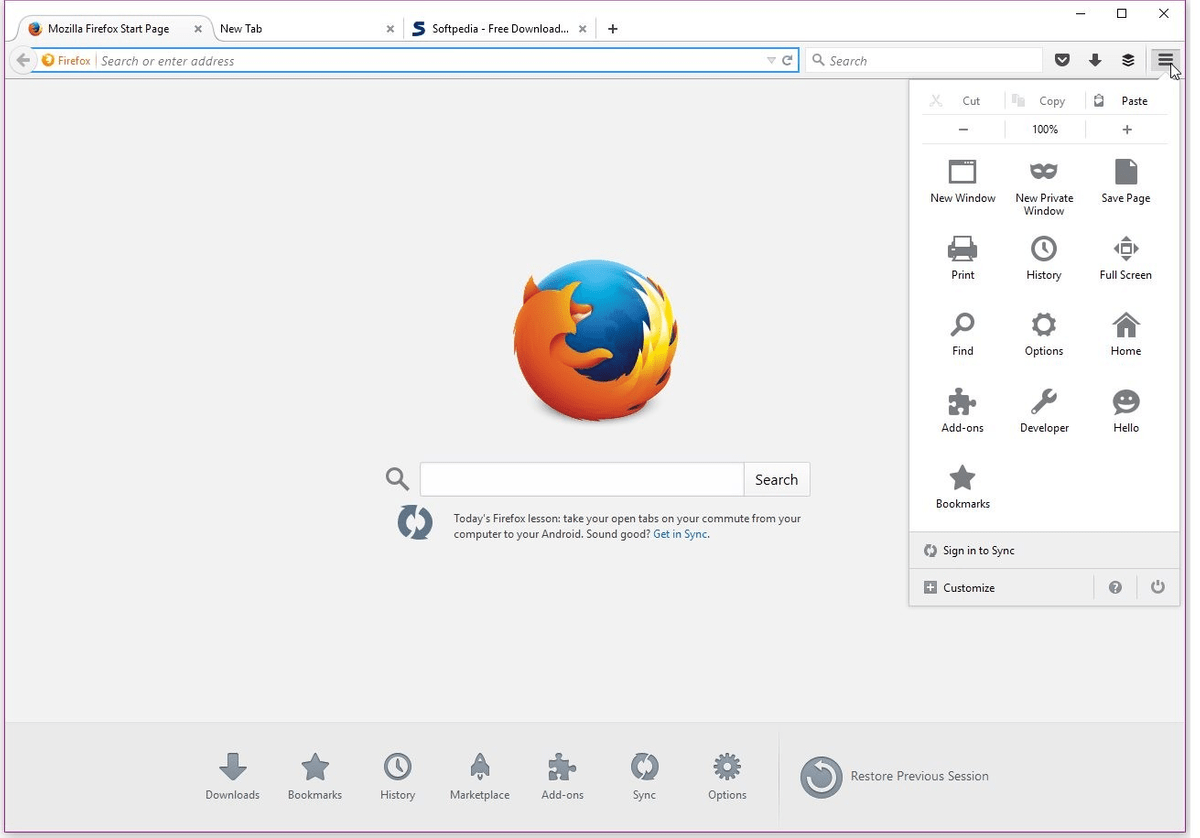Follow the Get in Sync link

pyautogui.click(x=680, y=534)
